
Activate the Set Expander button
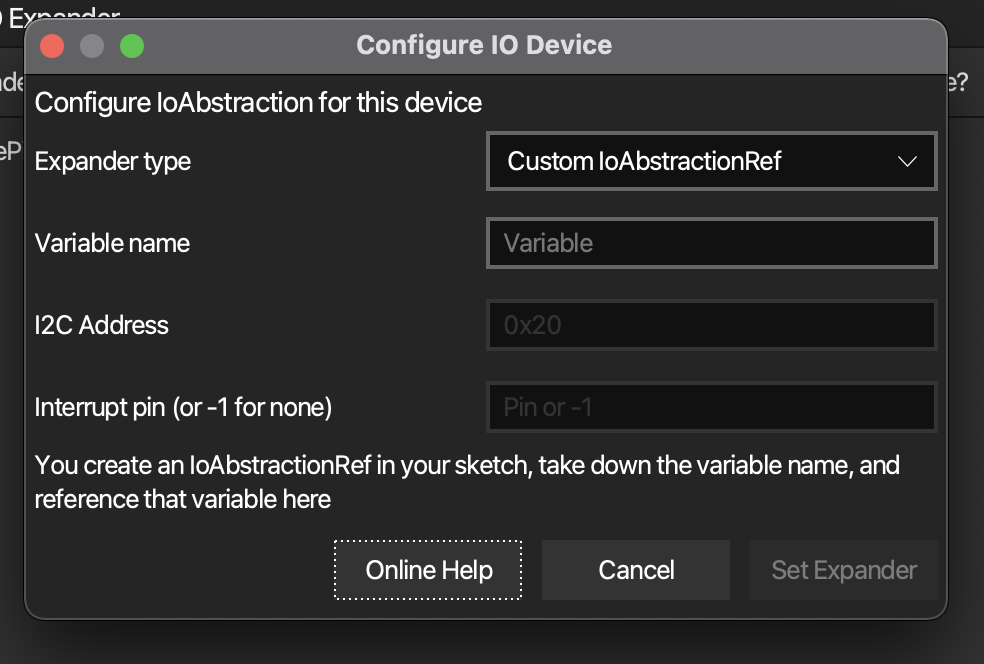click(843, 569)
